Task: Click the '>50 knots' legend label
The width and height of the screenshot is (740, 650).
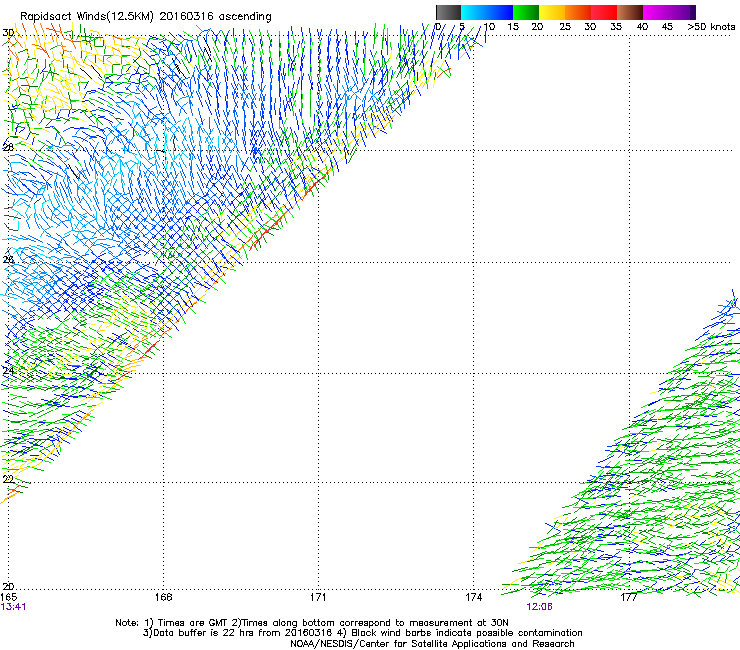Action: (711, 27)
